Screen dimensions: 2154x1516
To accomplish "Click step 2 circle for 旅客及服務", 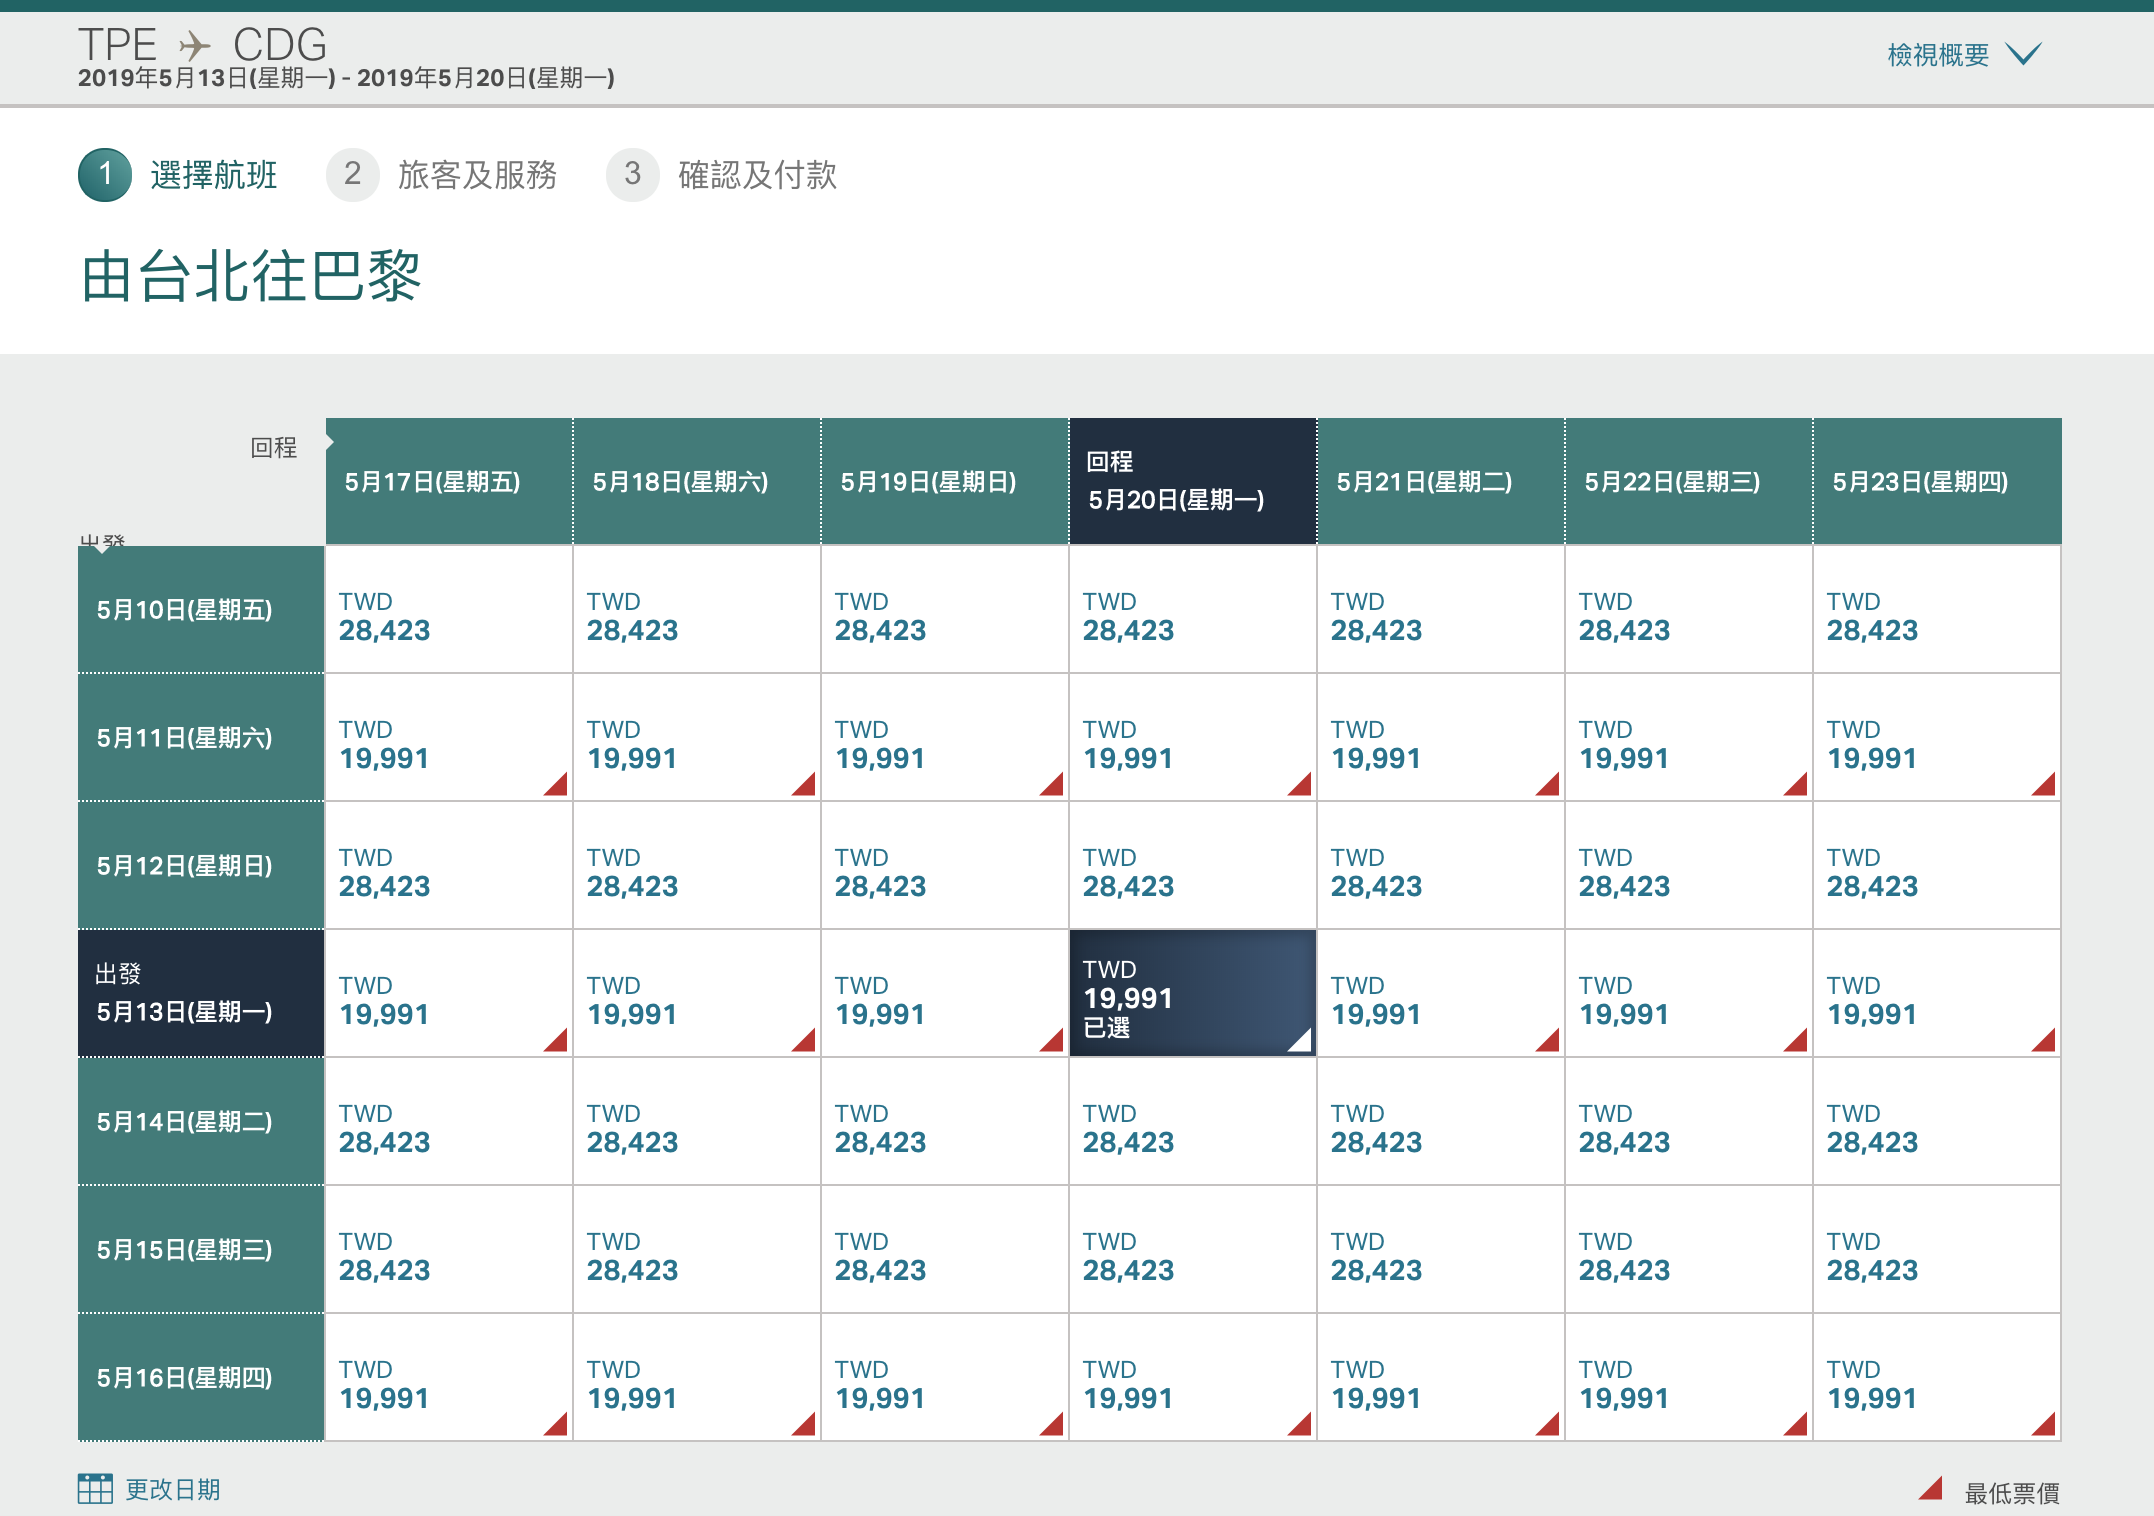I will pos(352,175).
